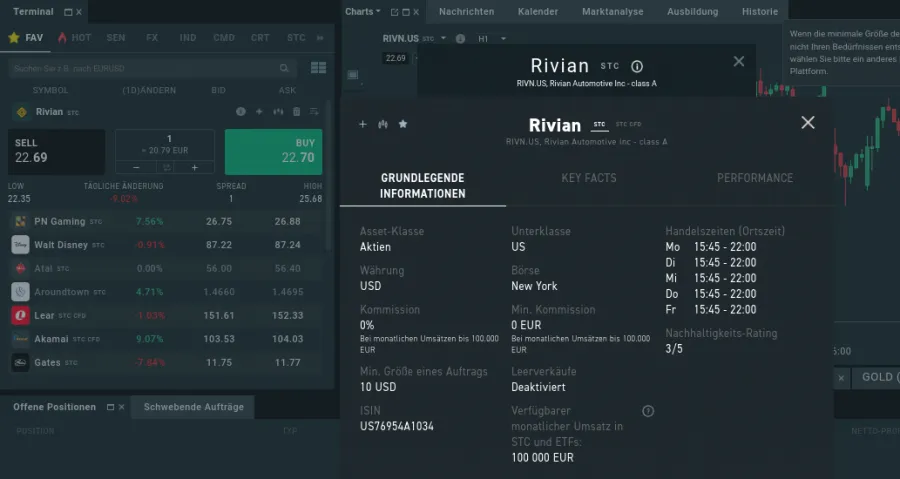Open the Ausbildung tab
This screenshot has height=479, width=900.
[692, 11]
